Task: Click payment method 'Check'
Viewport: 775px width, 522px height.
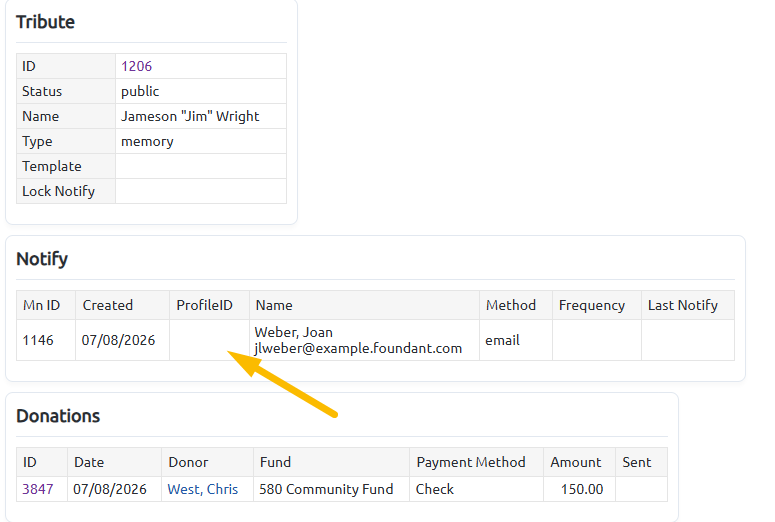Action: pyautogui.click(x=434, y=489)
